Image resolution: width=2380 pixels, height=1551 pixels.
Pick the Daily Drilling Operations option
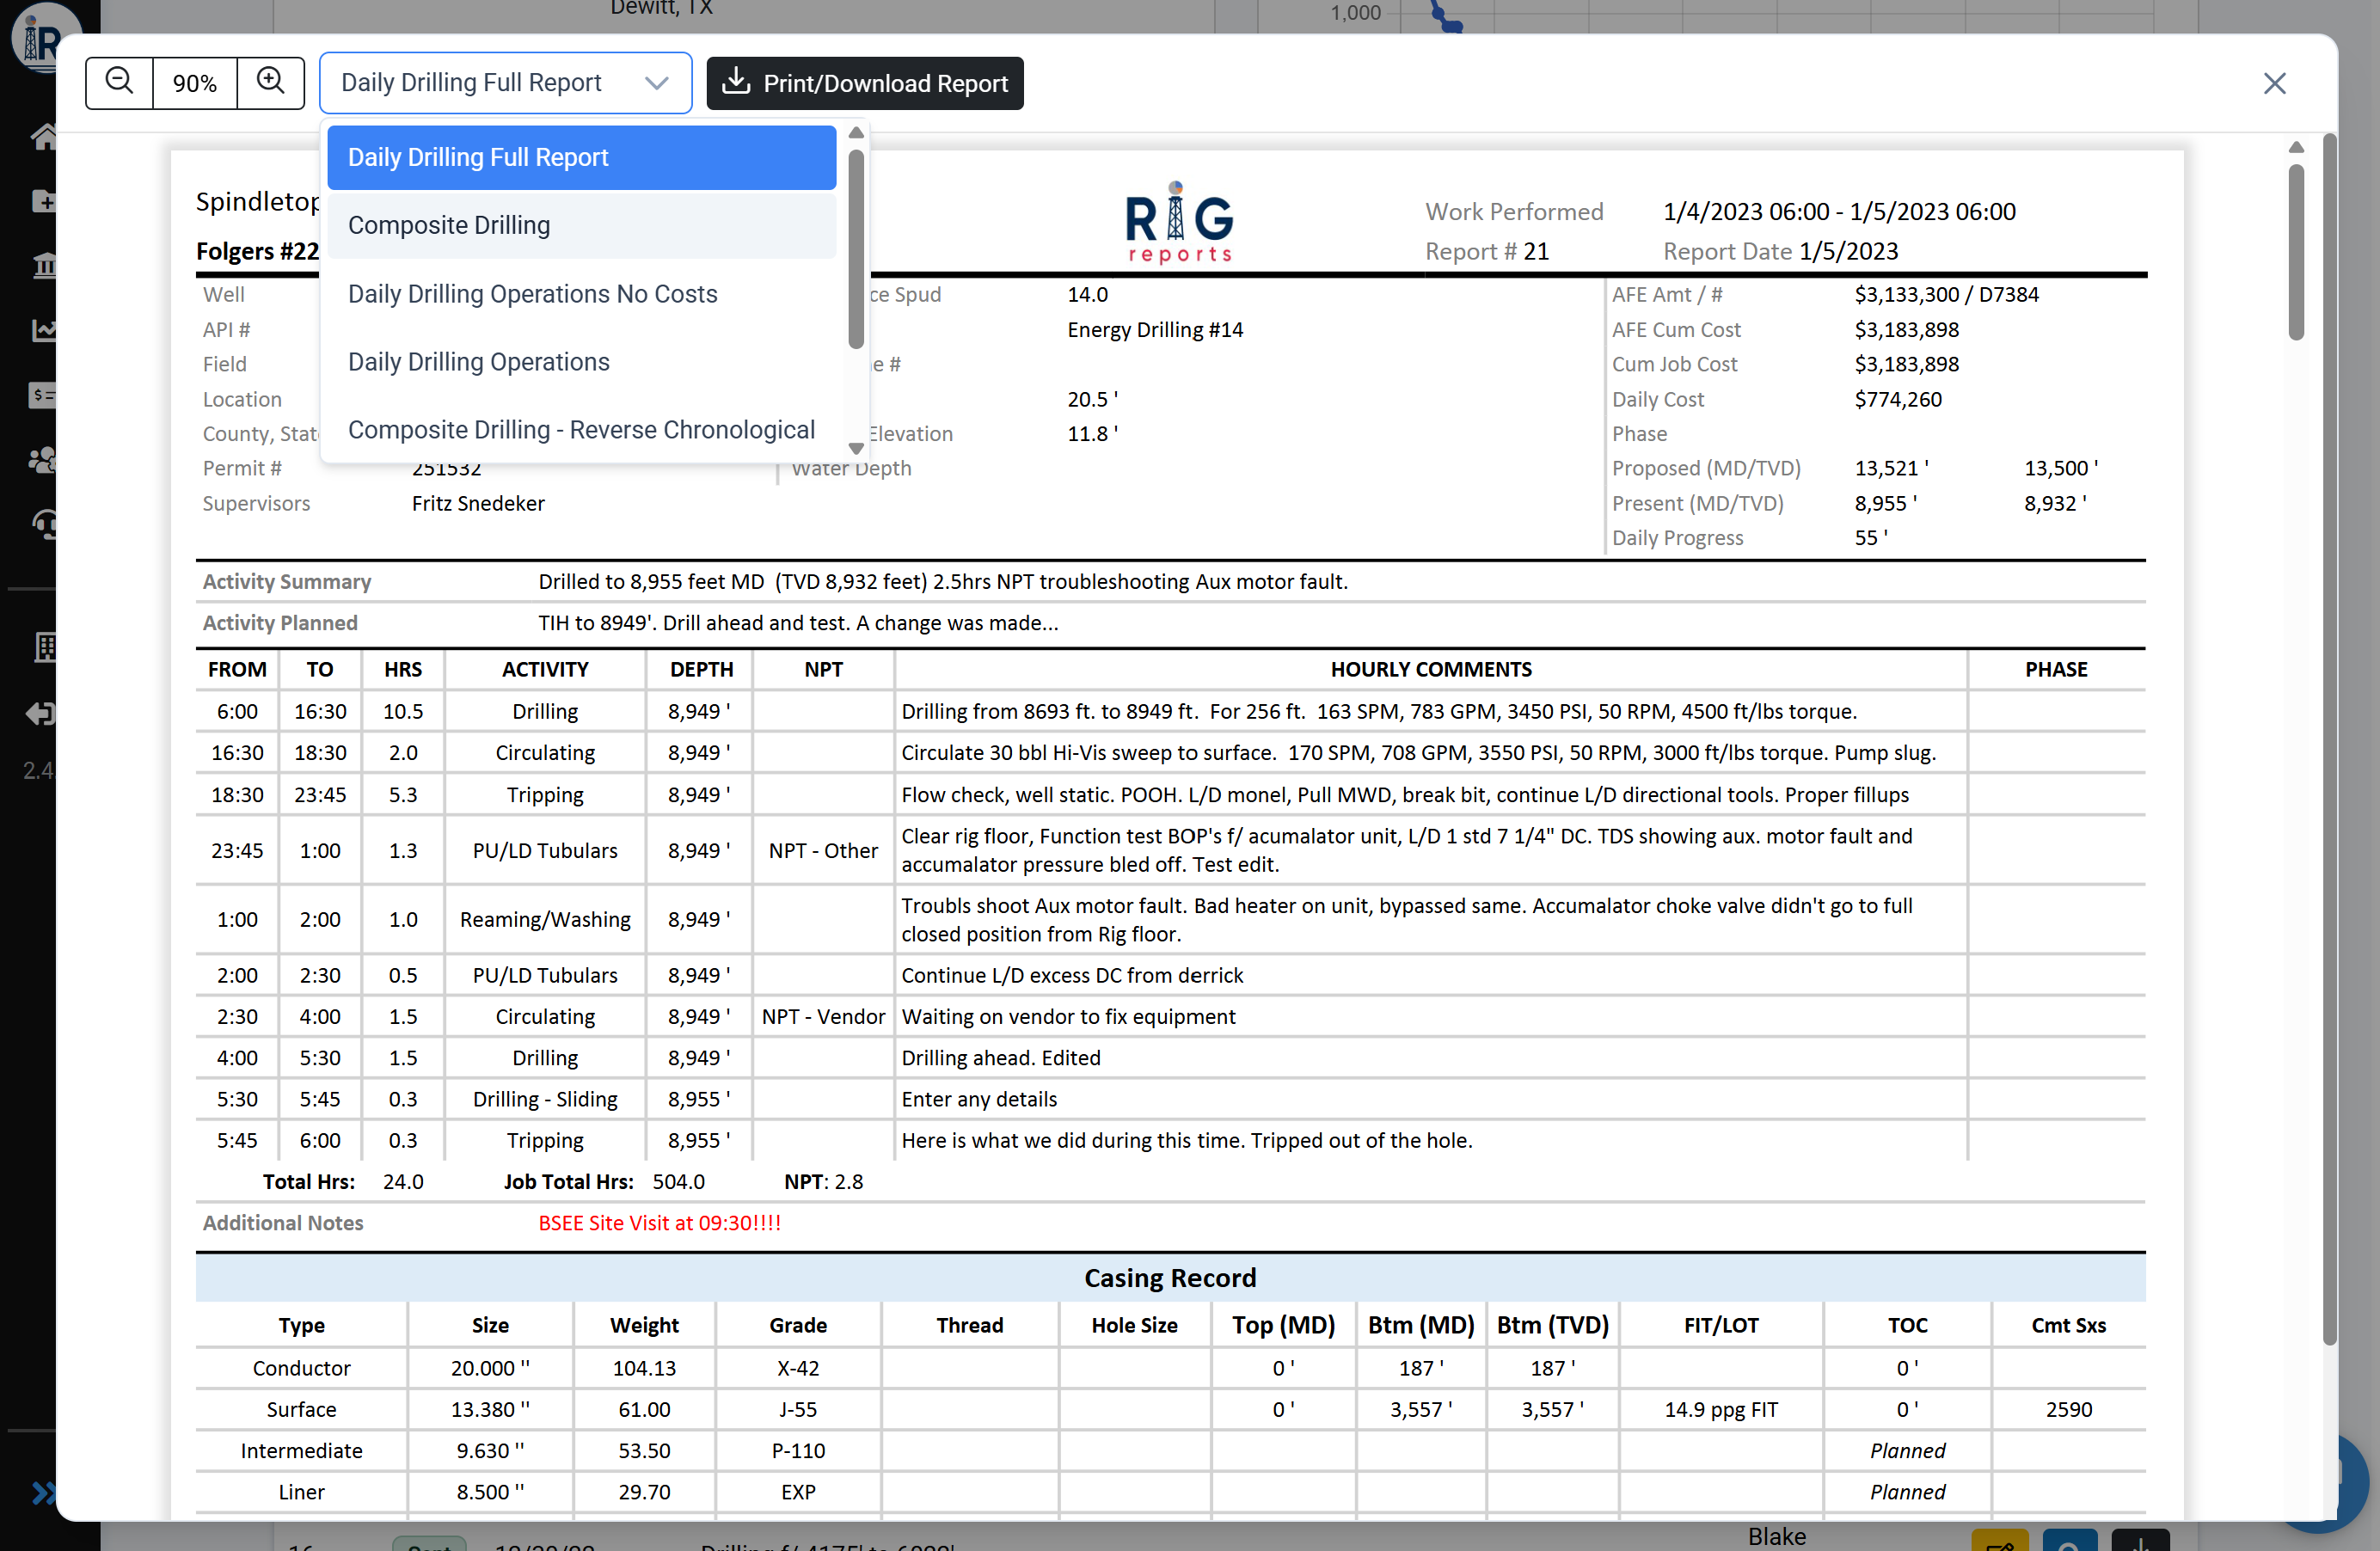(x=582, y=362)
